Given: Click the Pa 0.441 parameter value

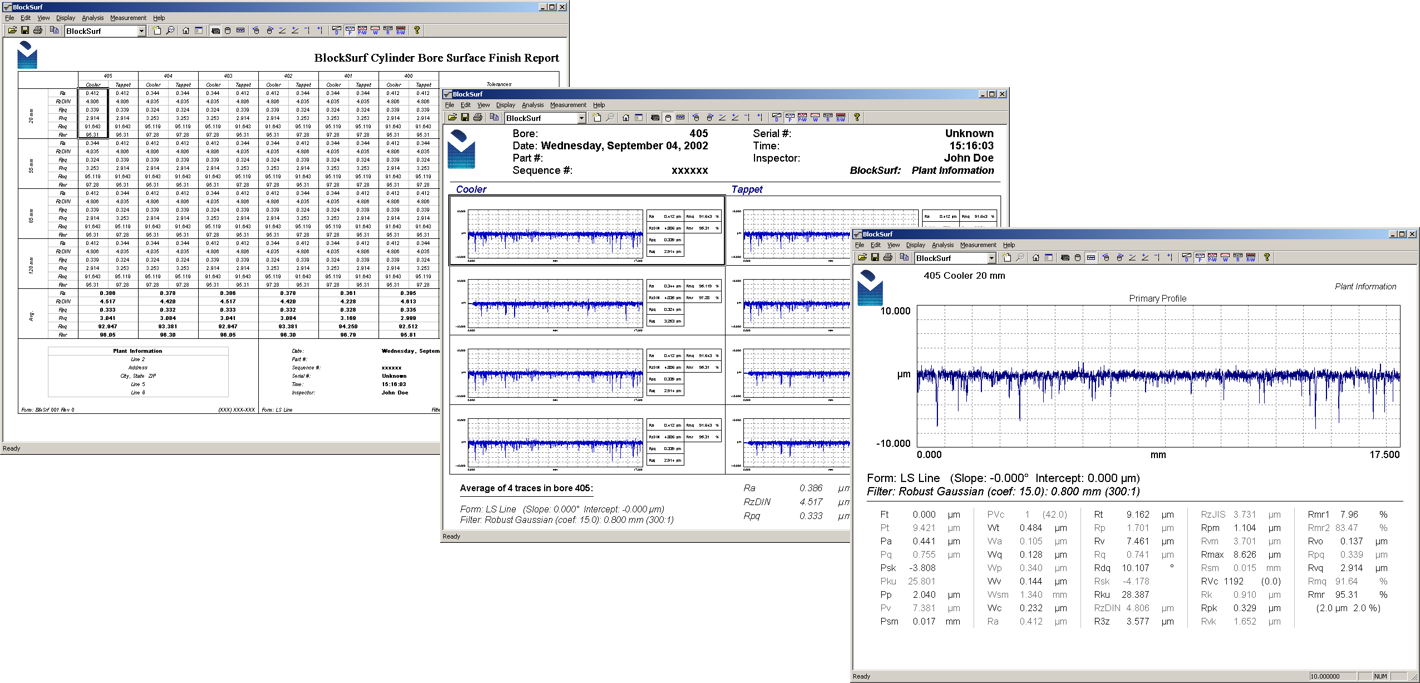Looking at the screenshot, I should click(922, 540).
